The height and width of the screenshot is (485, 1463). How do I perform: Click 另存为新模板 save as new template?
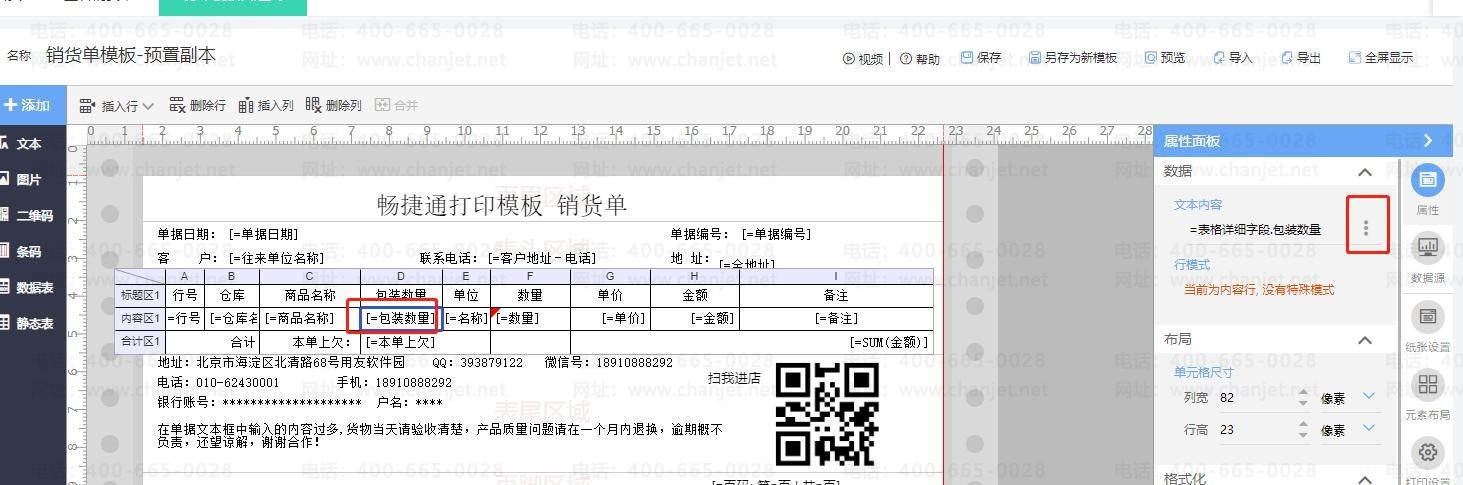[x=1073, y=58]
